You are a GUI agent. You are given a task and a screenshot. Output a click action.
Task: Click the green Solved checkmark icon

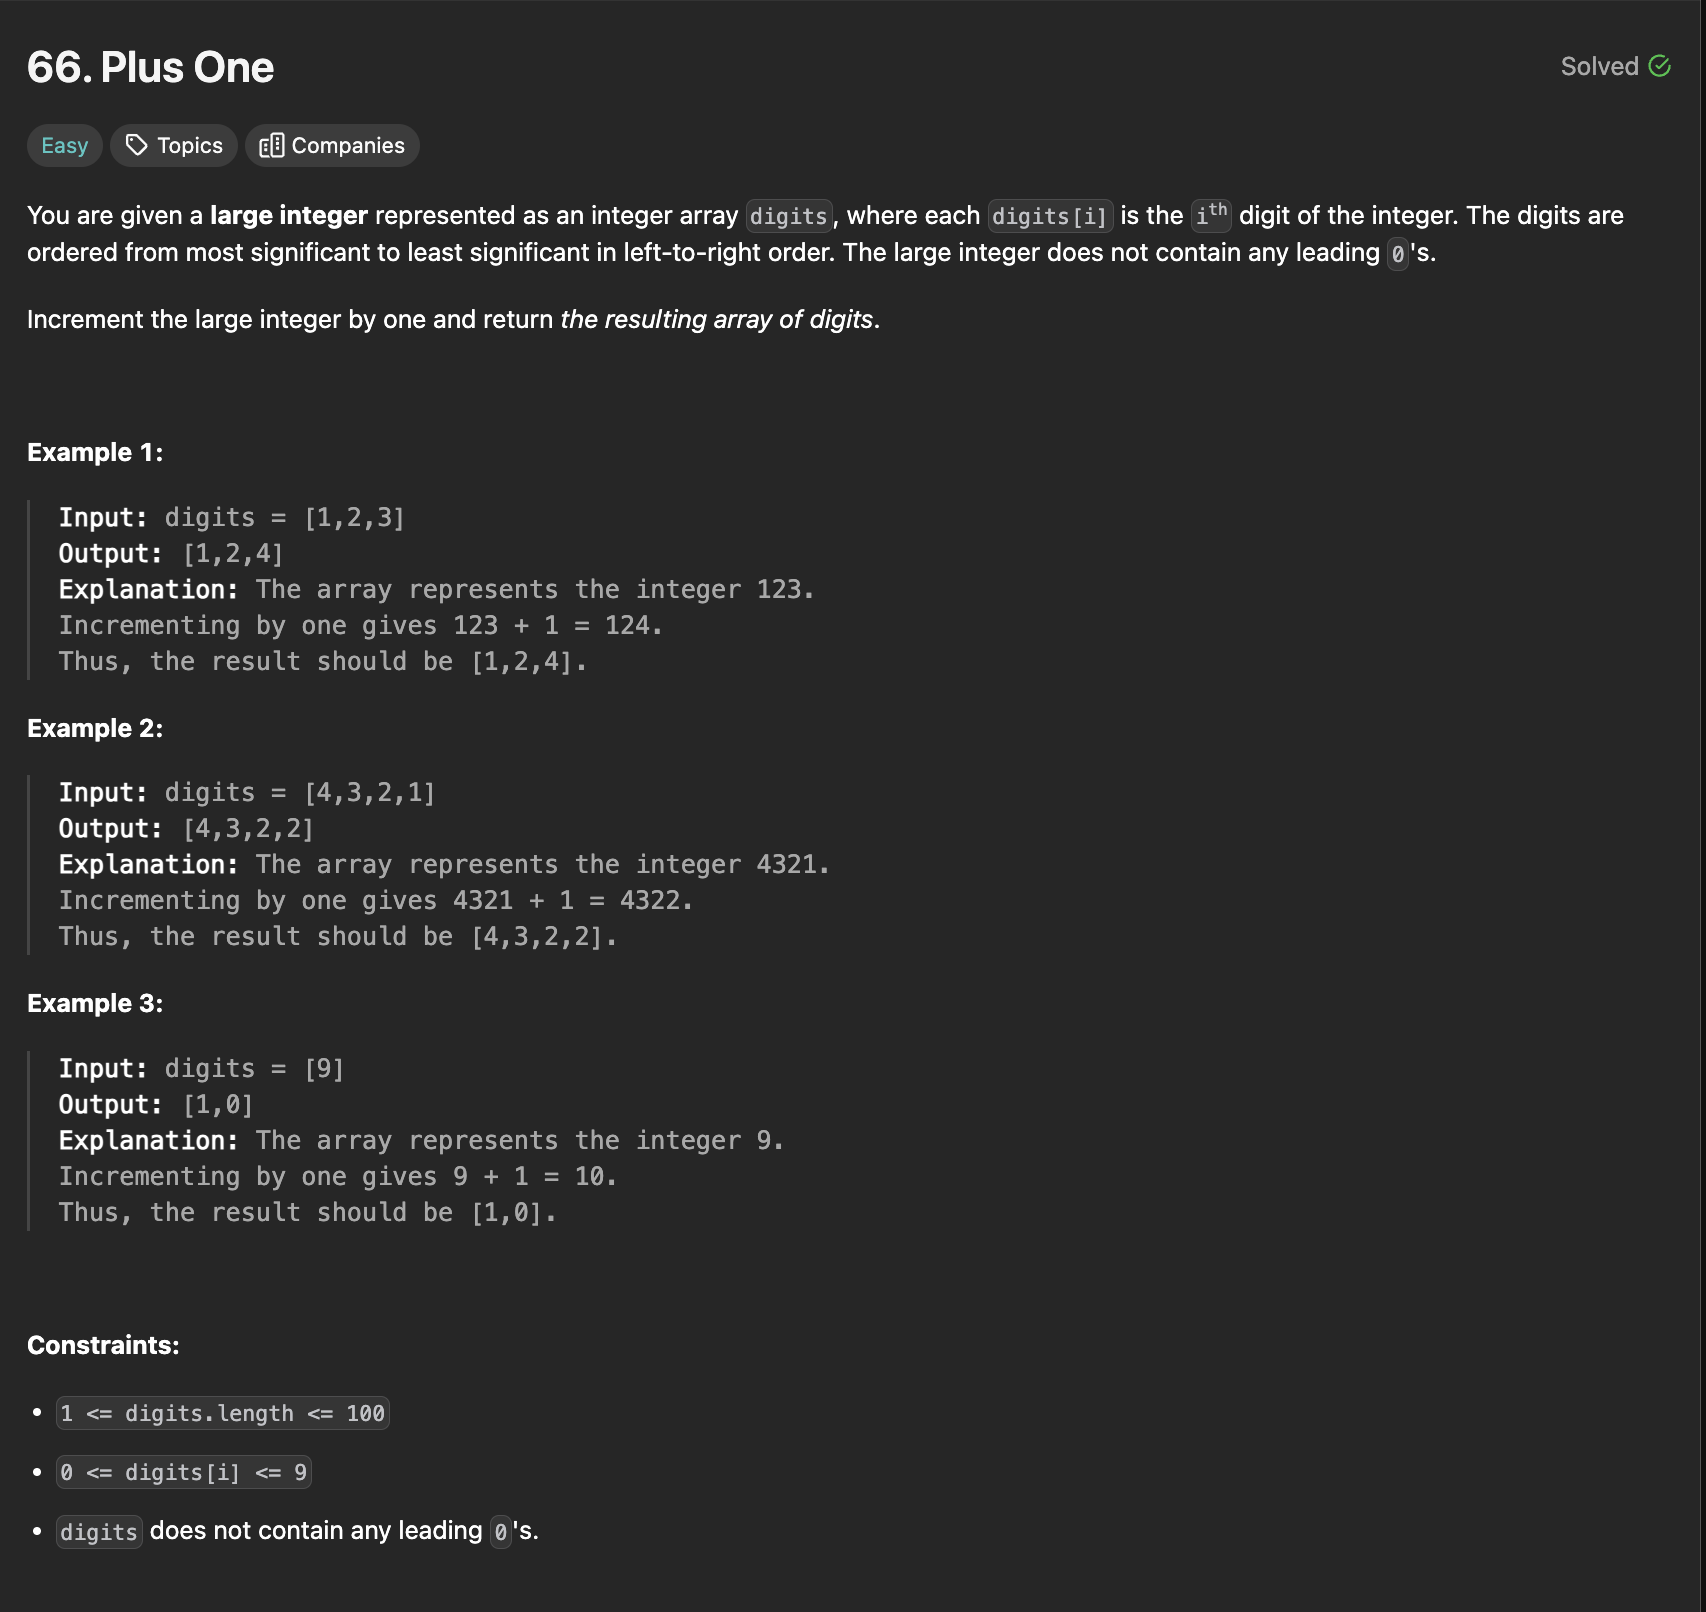click(1660, 66)
